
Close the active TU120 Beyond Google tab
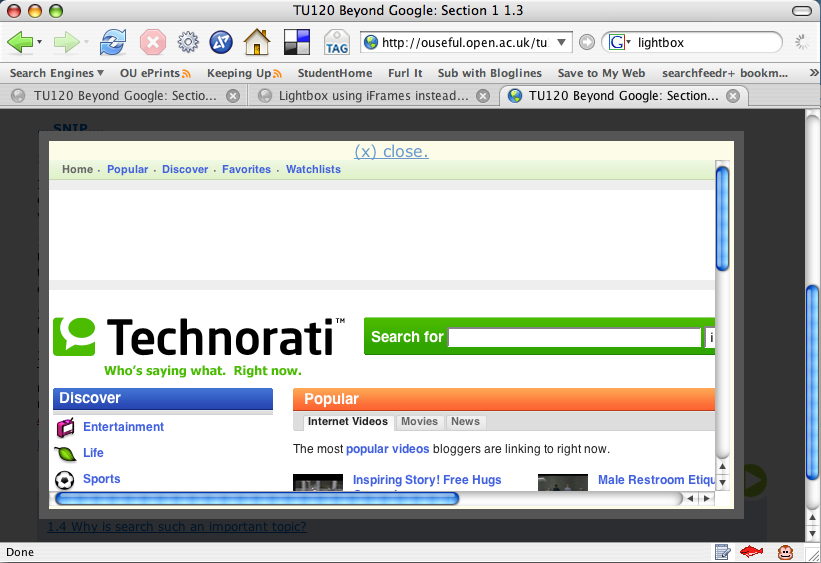coord(733,96)
